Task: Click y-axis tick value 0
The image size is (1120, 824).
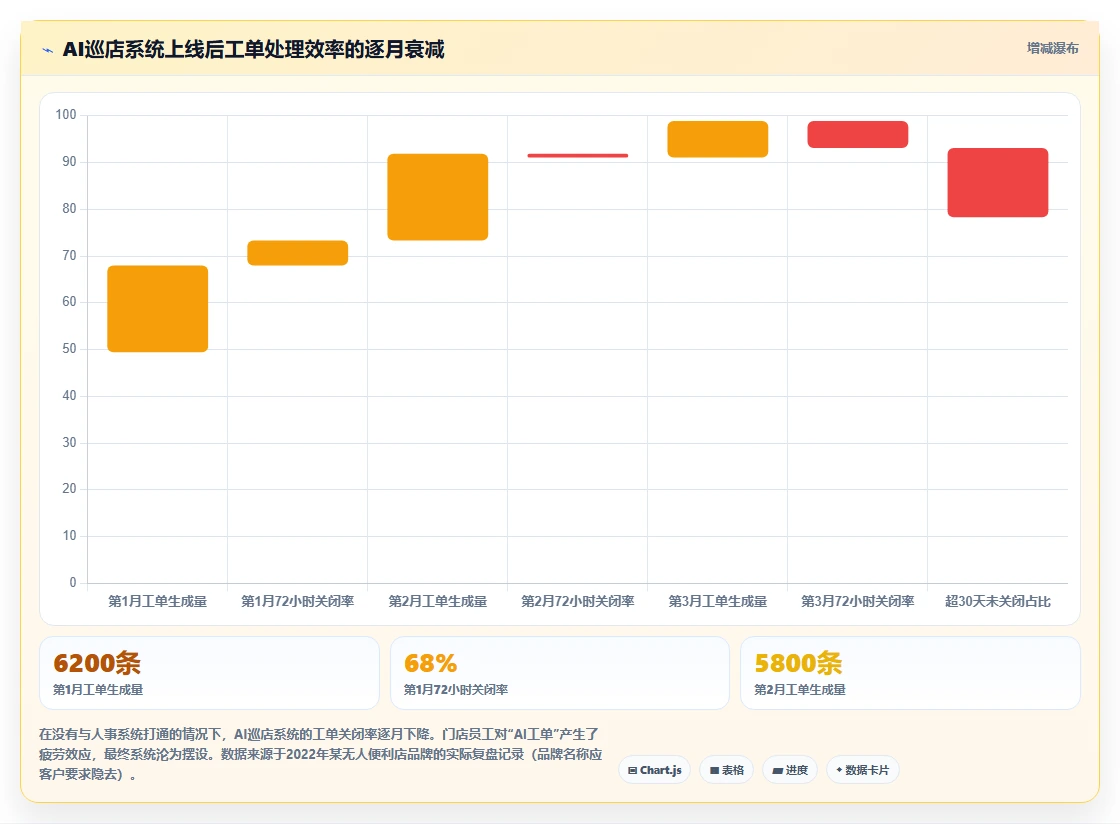Action: pyautogui.click(x=73, y=582)
